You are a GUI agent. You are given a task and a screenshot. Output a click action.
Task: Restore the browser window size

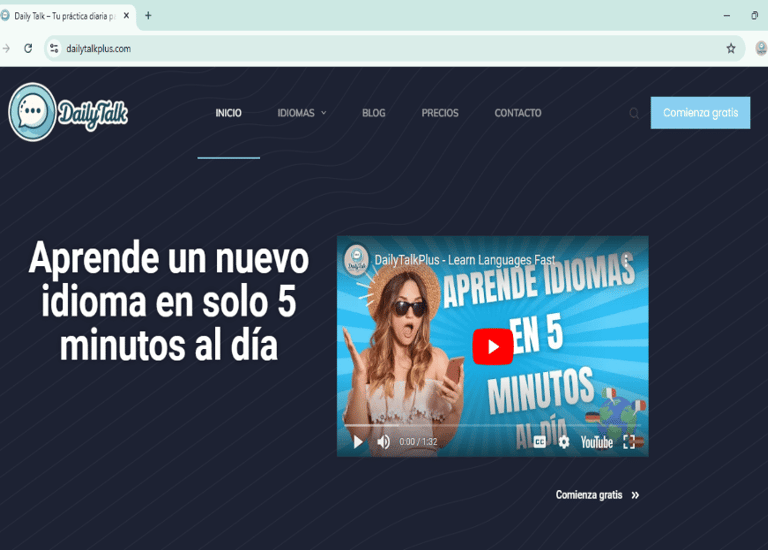pyautogui.click(x=755, y=16)
